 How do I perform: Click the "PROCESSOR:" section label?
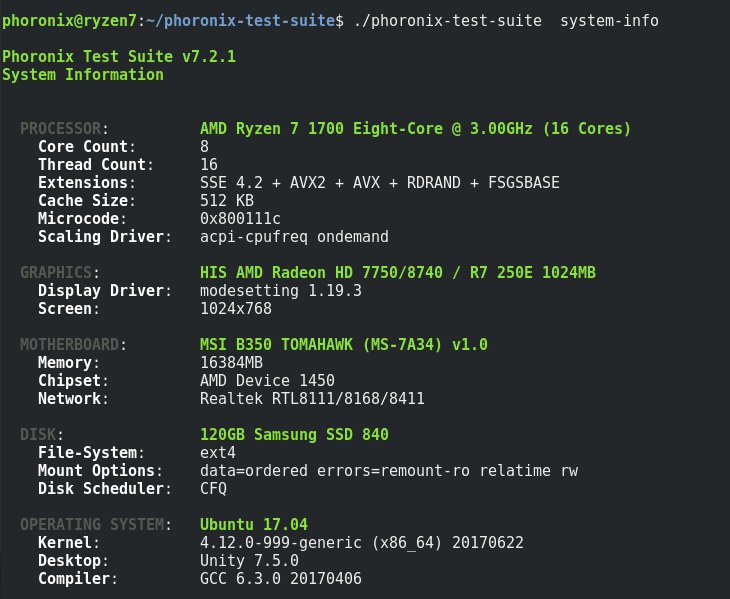64,128
